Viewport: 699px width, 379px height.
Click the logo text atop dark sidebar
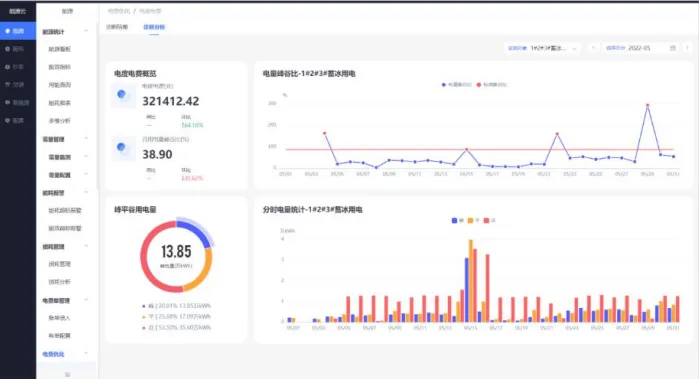17,11
